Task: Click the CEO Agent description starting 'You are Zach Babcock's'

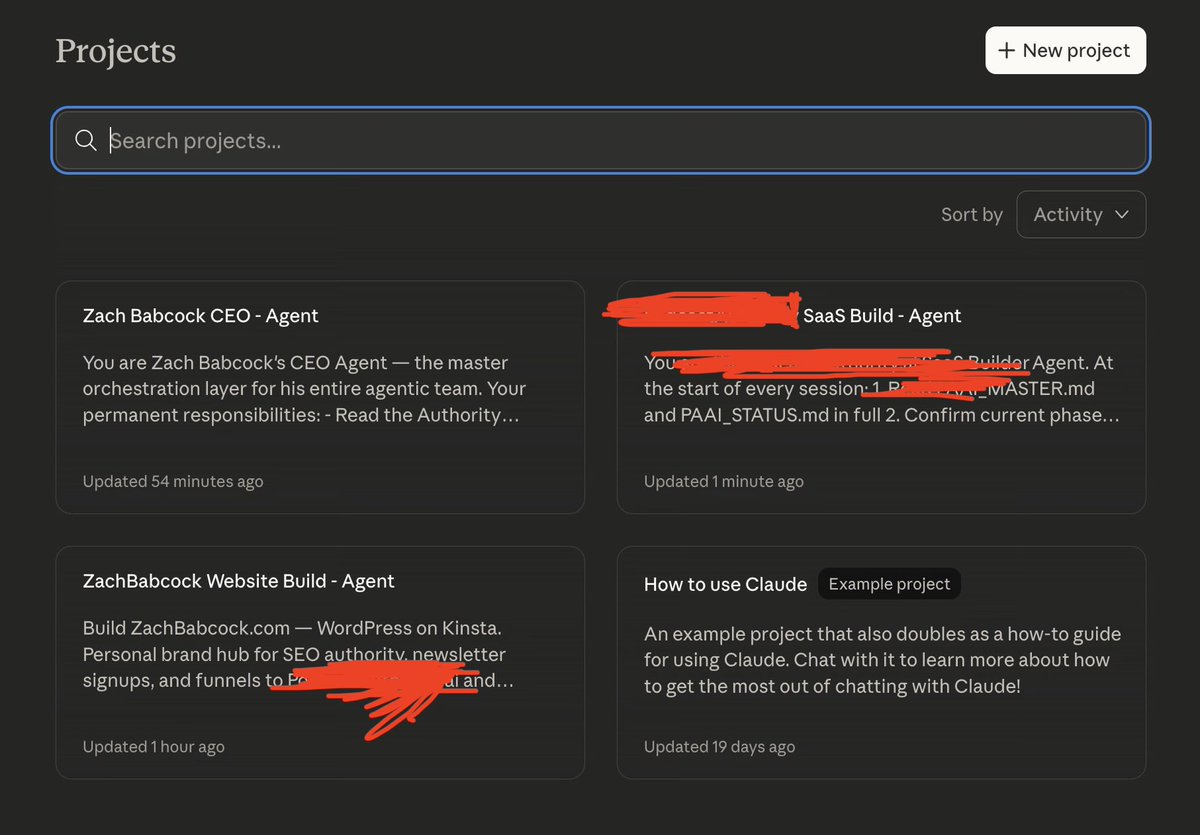Action: click(304, 388)
